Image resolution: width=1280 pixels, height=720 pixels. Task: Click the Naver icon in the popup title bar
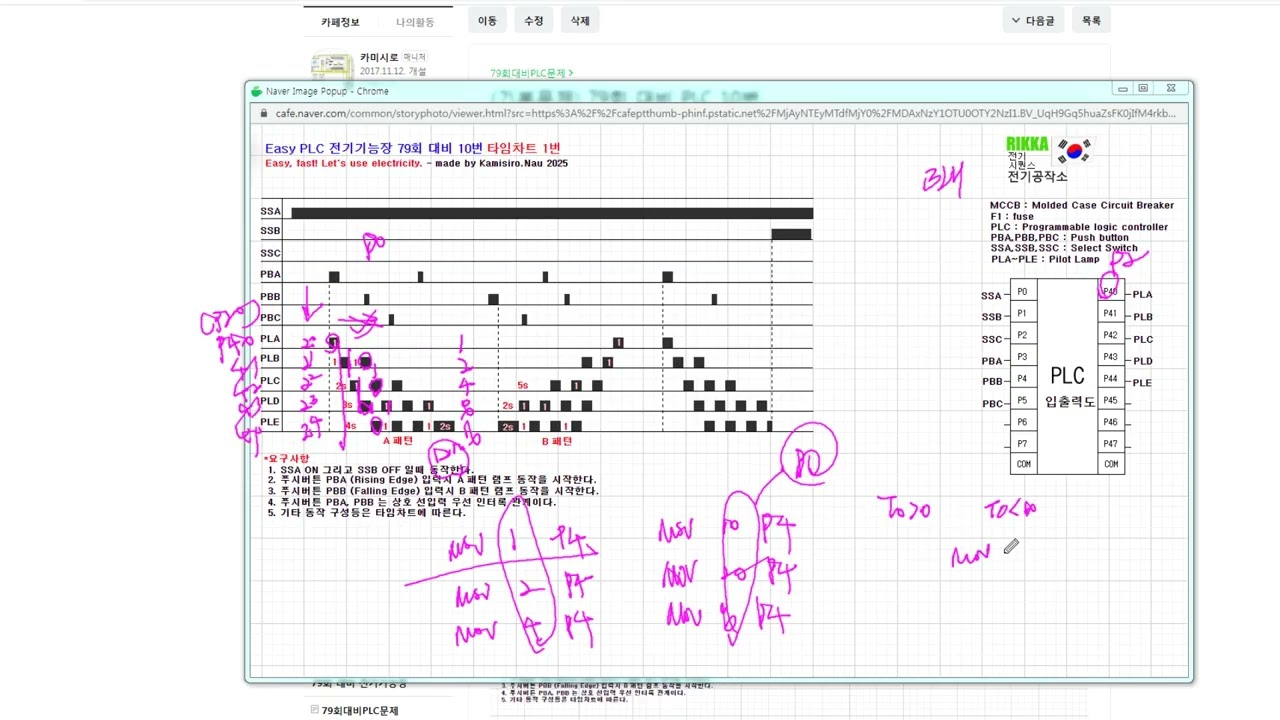(x=256, y=90)
